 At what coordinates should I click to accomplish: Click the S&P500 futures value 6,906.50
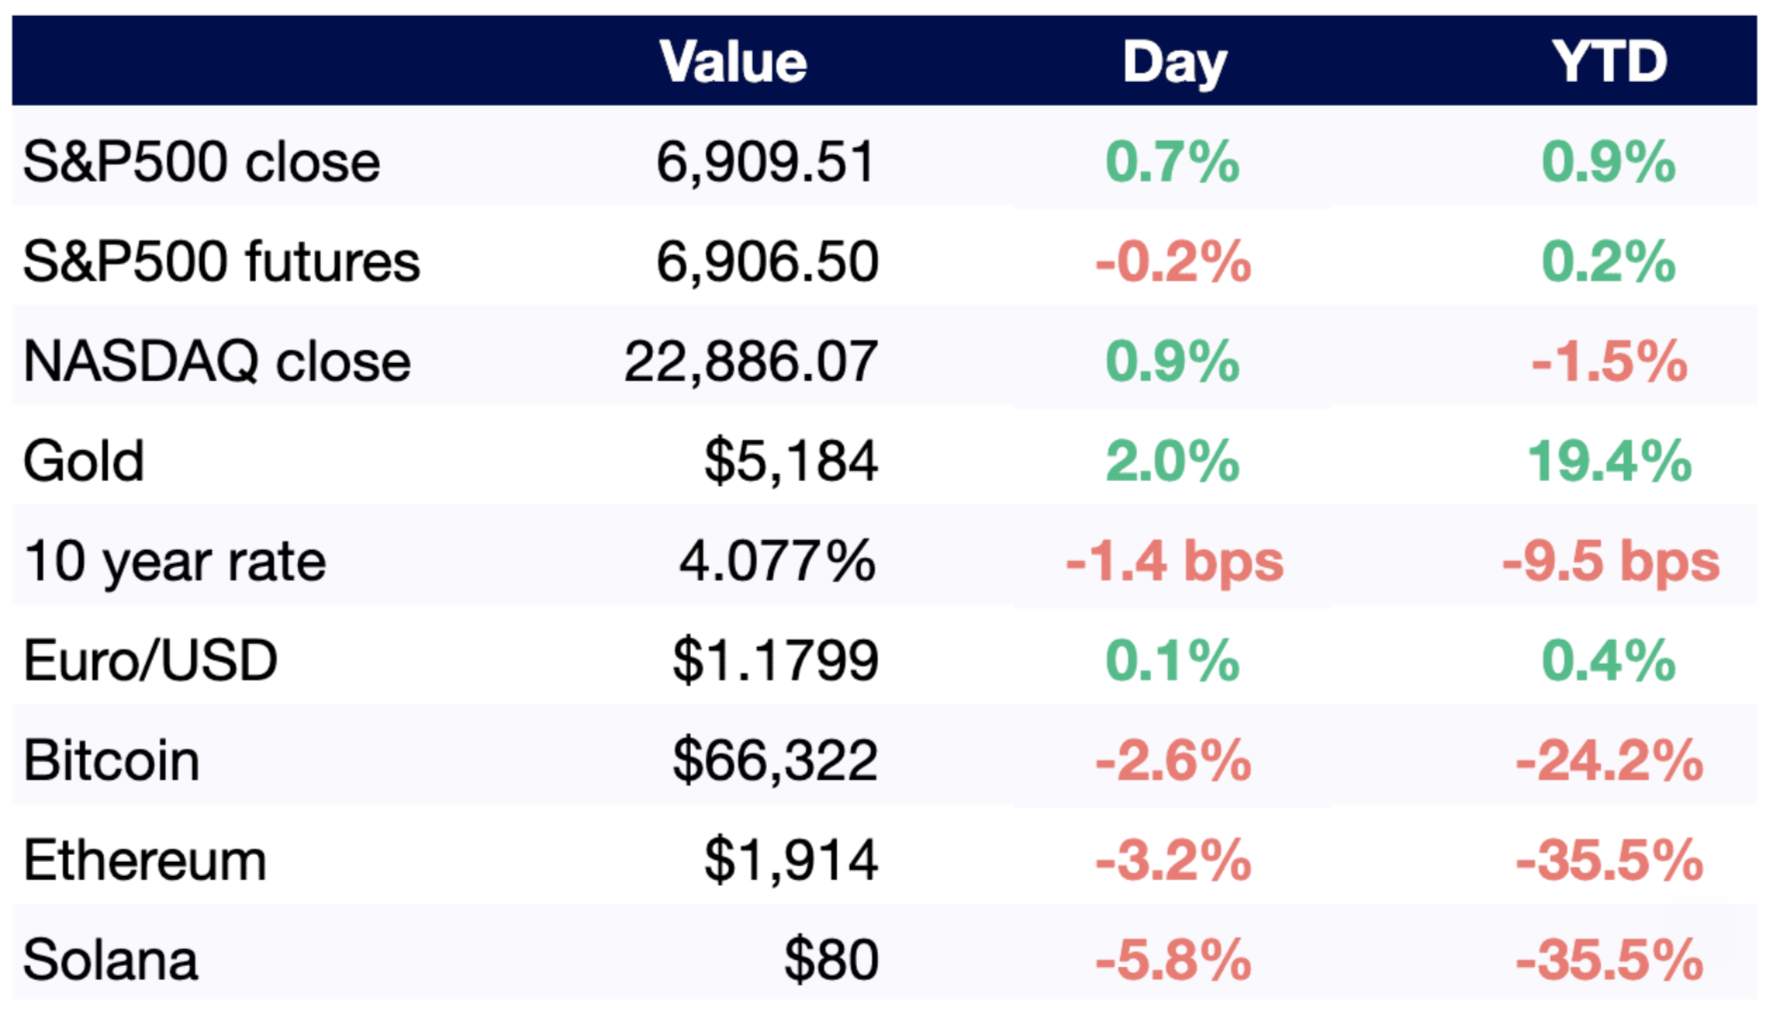[x=767, y=262]
